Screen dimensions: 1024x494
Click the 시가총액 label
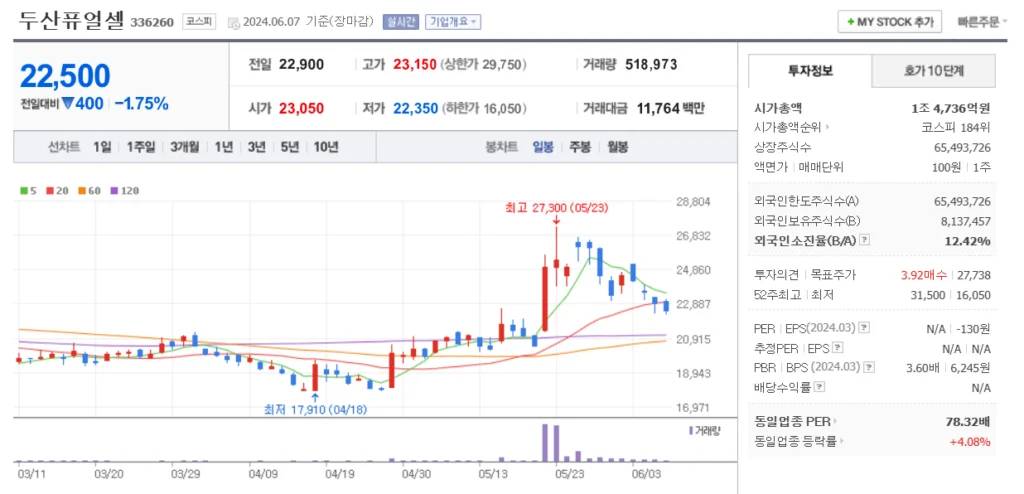coord(777,108)
